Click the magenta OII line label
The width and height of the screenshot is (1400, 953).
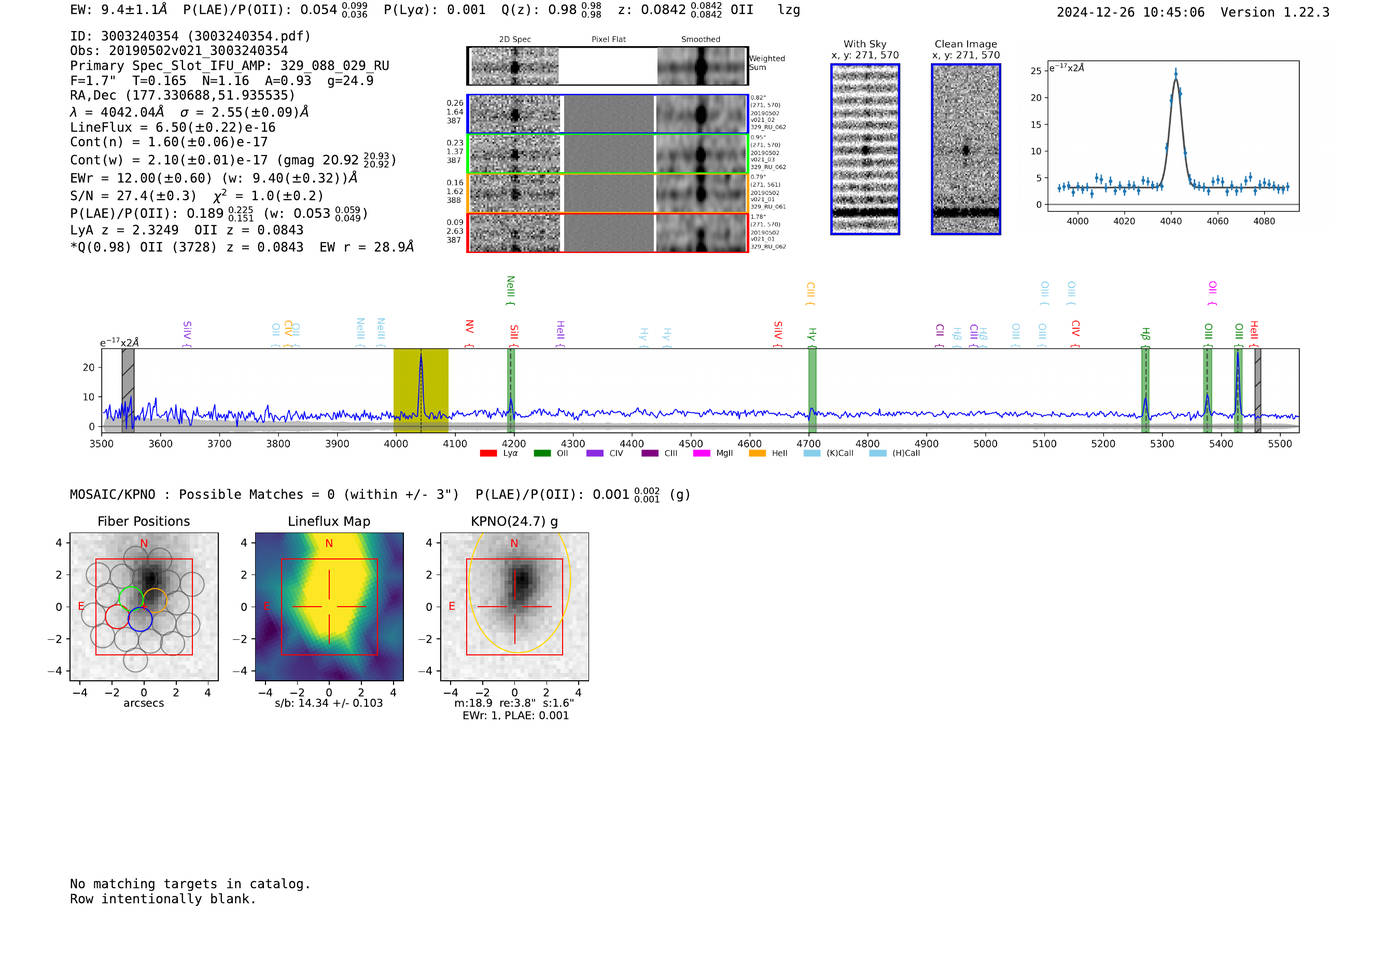click(x=1212, y=293)
